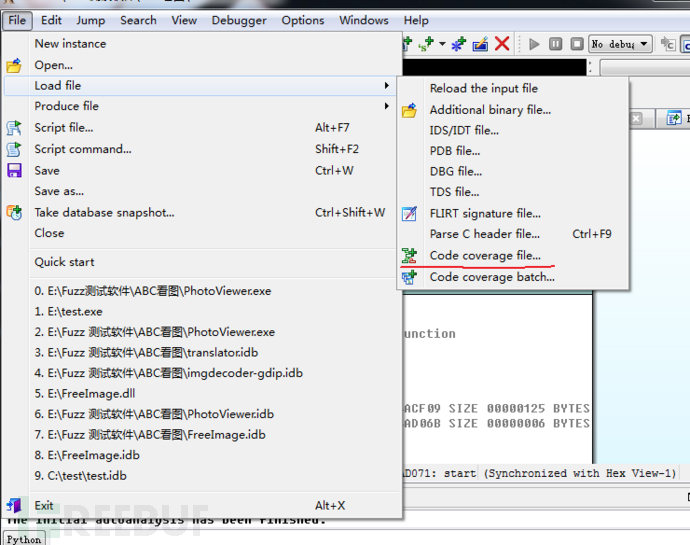The height and width of the screenshot is (545, 690).
Task: Click Script file... menu item
Action: [64, 128]
